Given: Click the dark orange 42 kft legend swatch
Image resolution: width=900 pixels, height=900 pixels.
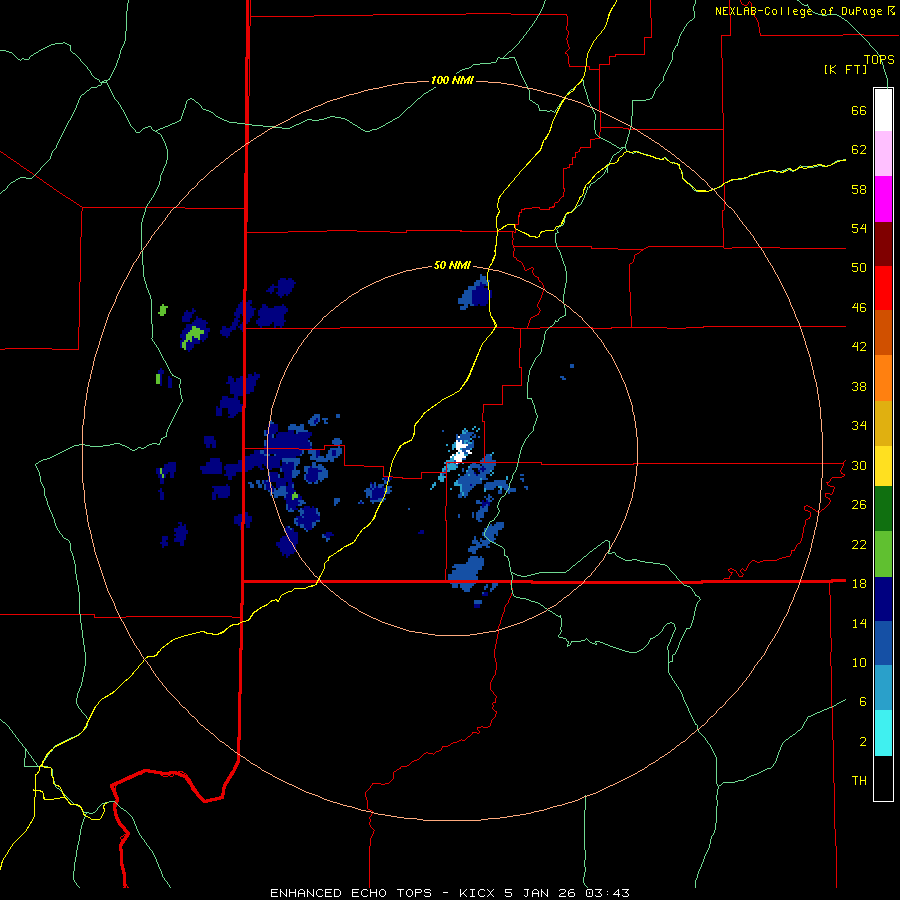Looking at the screenshot, I should (883, 332).
